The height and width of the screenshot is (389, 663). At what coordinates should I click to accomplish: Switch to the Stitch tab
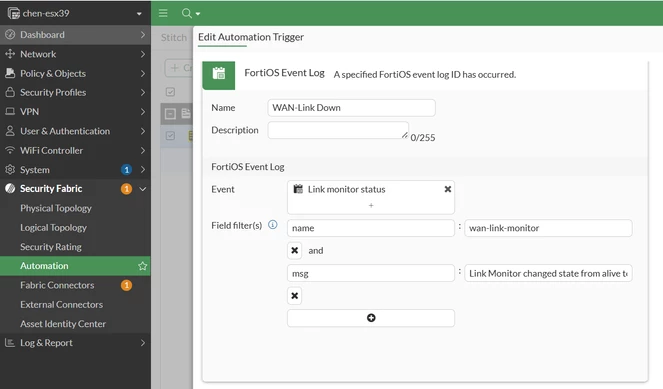pos(174,38)
